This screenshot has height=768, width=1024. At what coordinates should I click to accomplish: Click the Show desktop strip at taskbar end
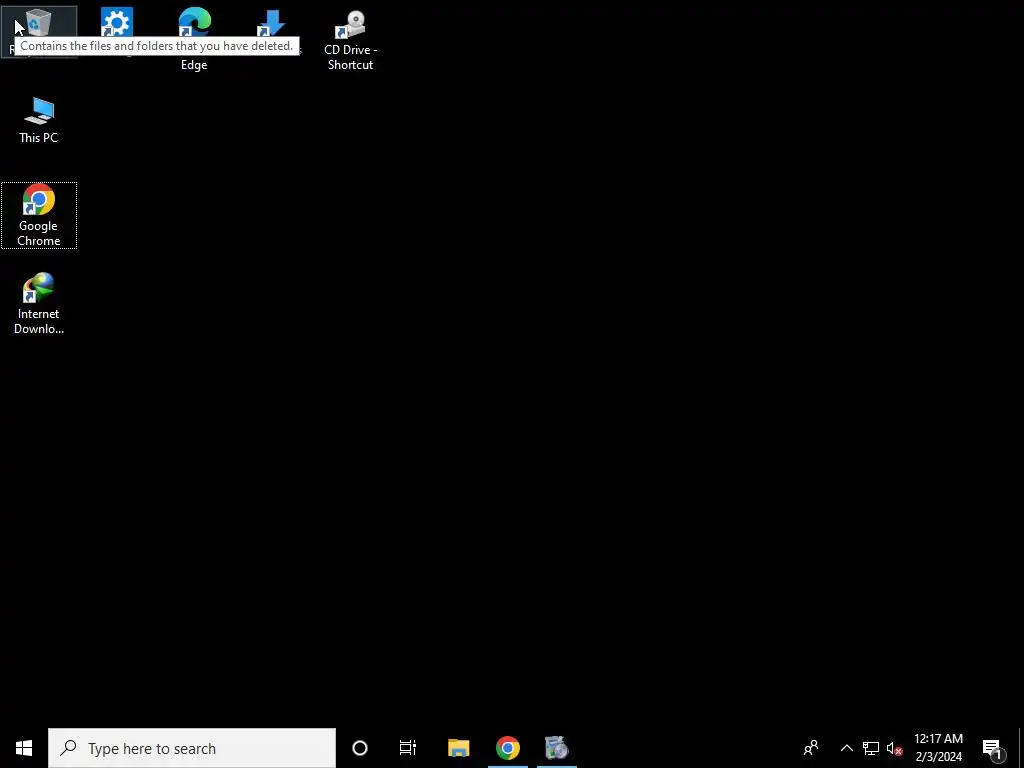(1021, 748)
